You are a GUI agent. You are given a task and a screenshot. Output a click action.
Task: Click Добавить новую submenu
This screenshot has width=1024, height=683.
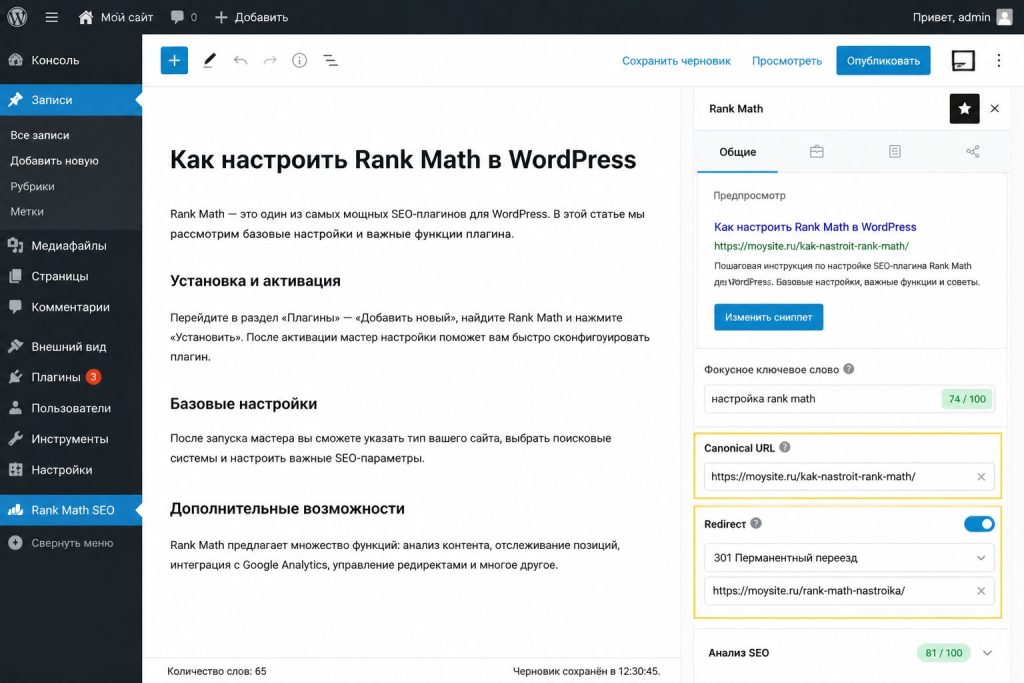tap(54, 161)
